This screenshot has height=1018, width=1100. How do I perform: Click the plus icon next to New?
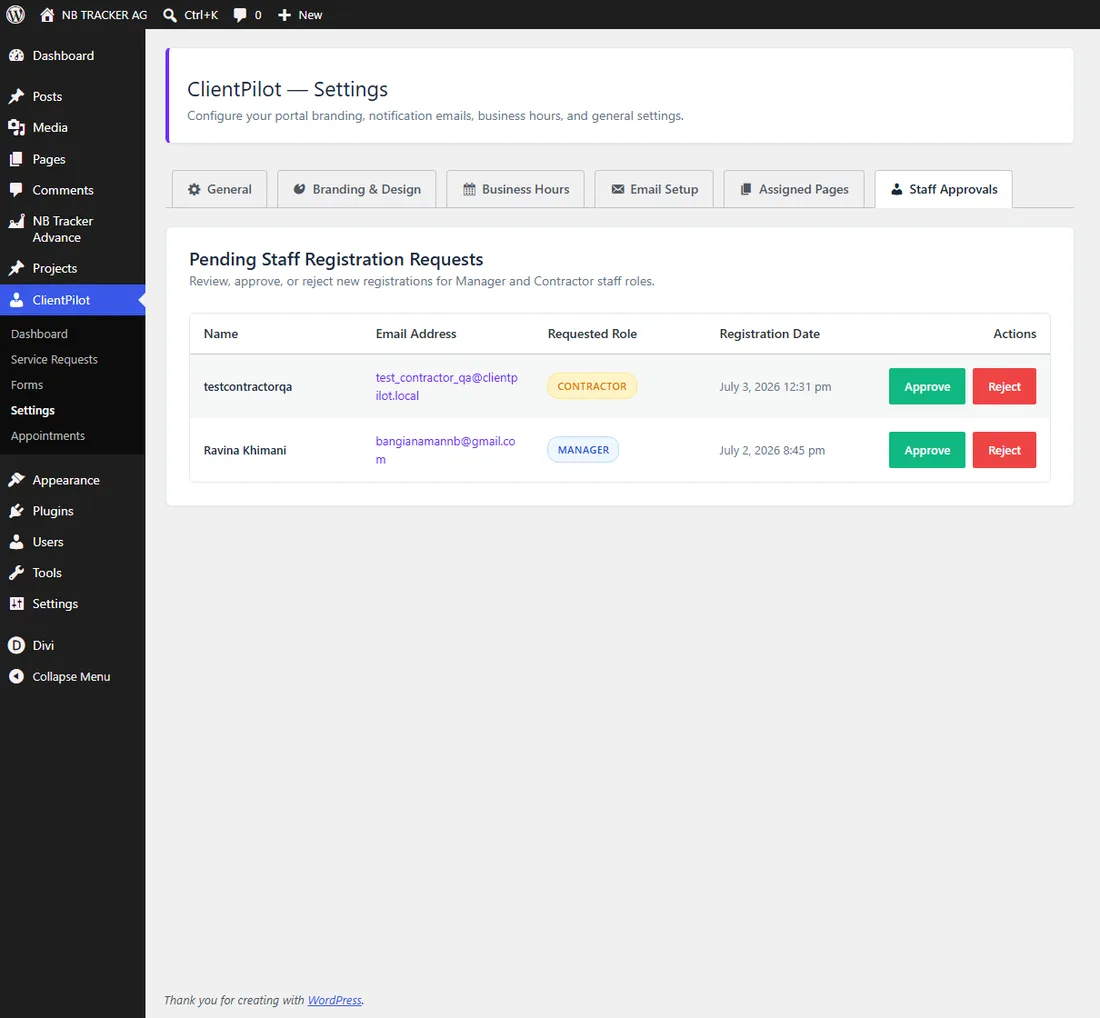[x=284, y=15]
